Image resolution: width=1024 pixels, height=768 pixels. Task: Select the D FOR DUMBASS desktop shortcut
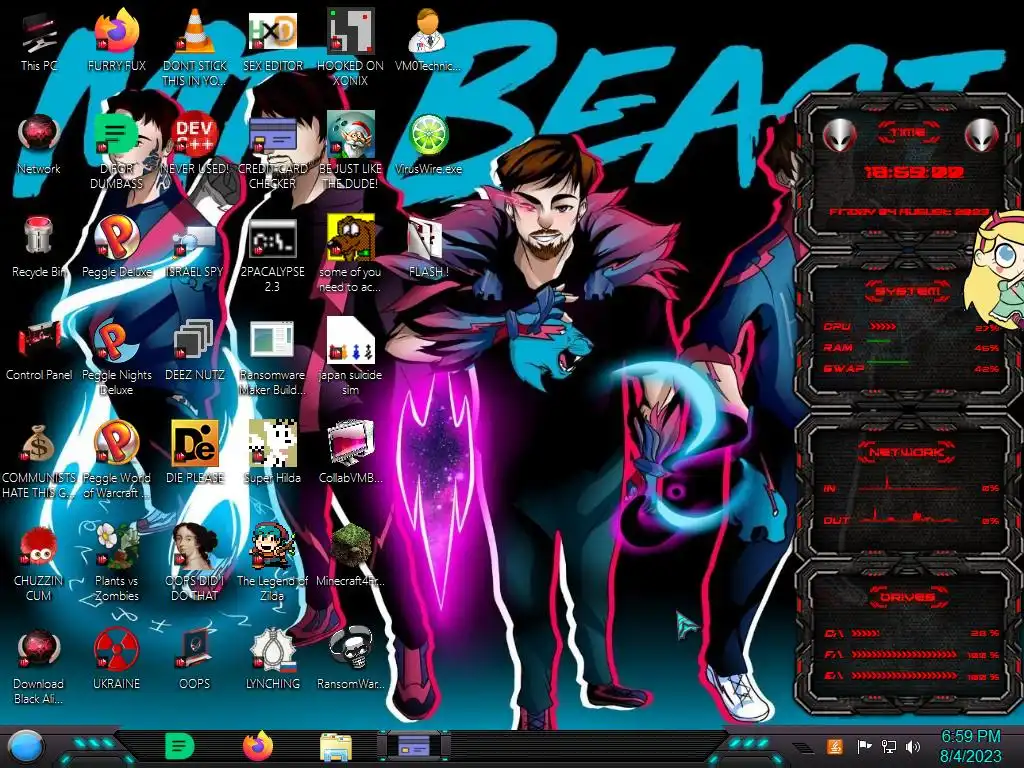point(116,152)
